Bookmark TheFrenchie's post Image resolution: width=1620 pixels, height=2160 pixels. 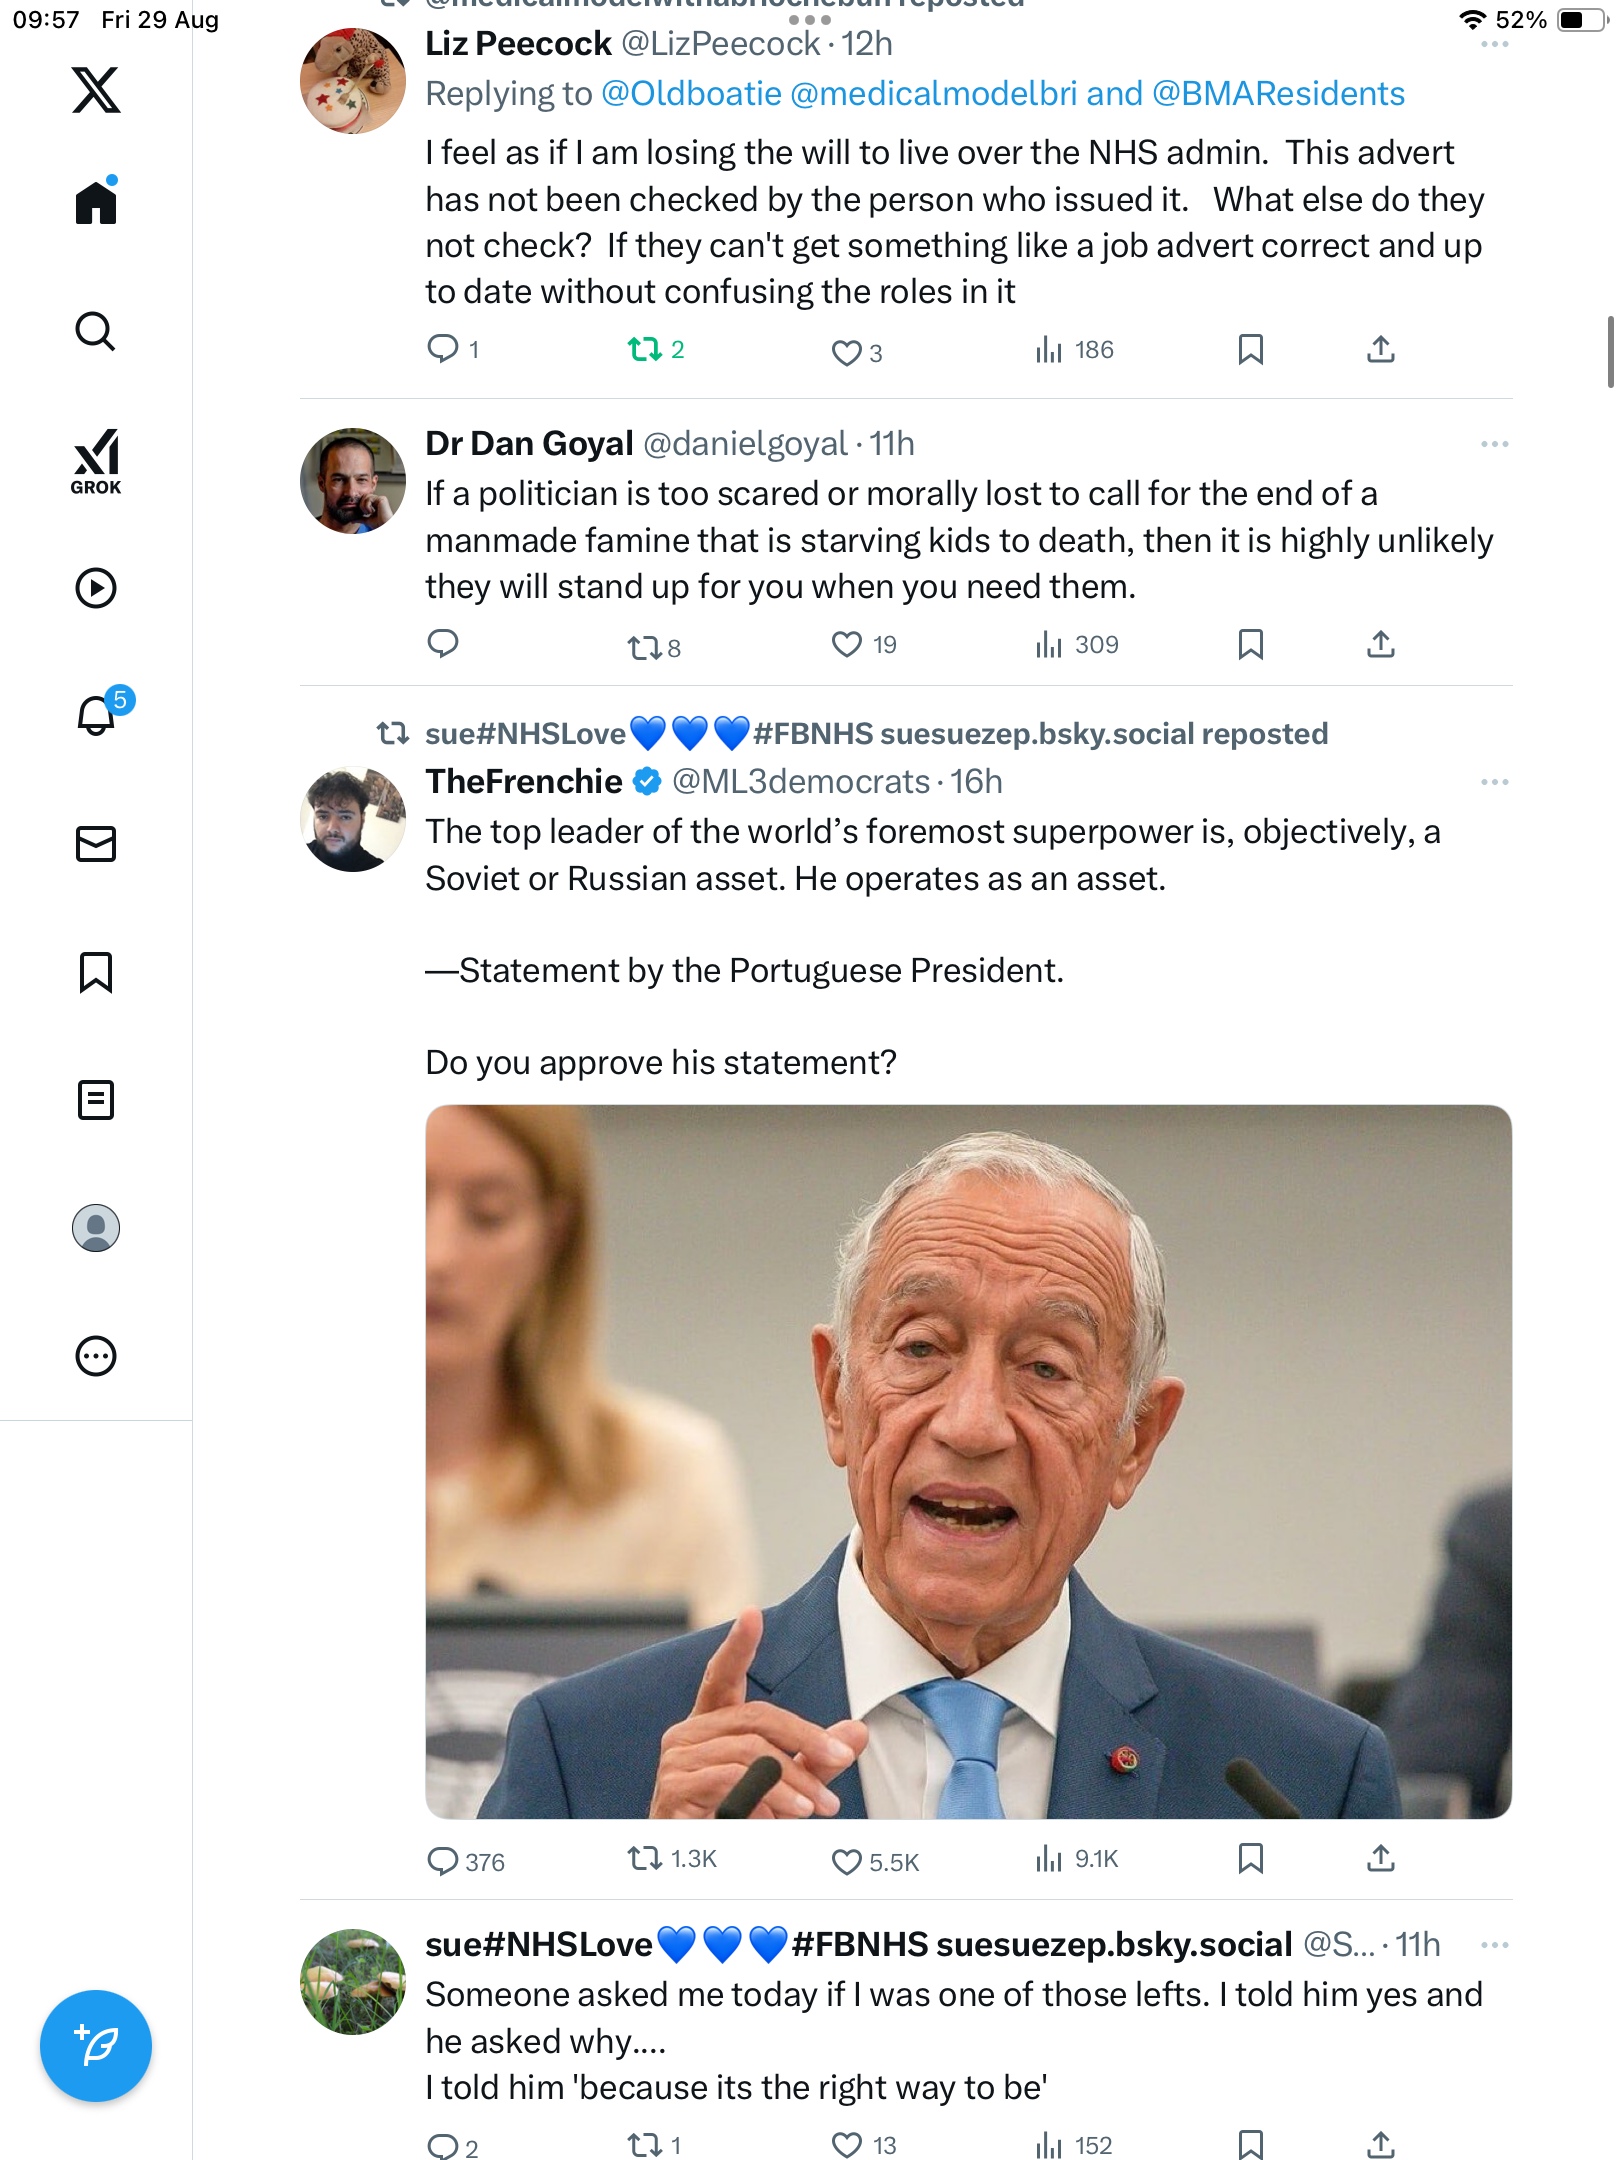pos(1250,1859)
